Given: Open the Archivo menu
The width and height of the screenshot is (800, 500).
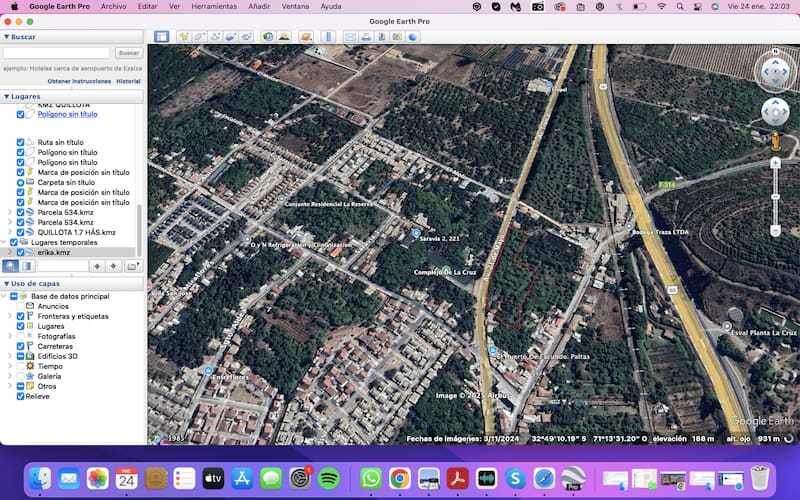Looking at the screenshot, I should click(x=113, y=7).
